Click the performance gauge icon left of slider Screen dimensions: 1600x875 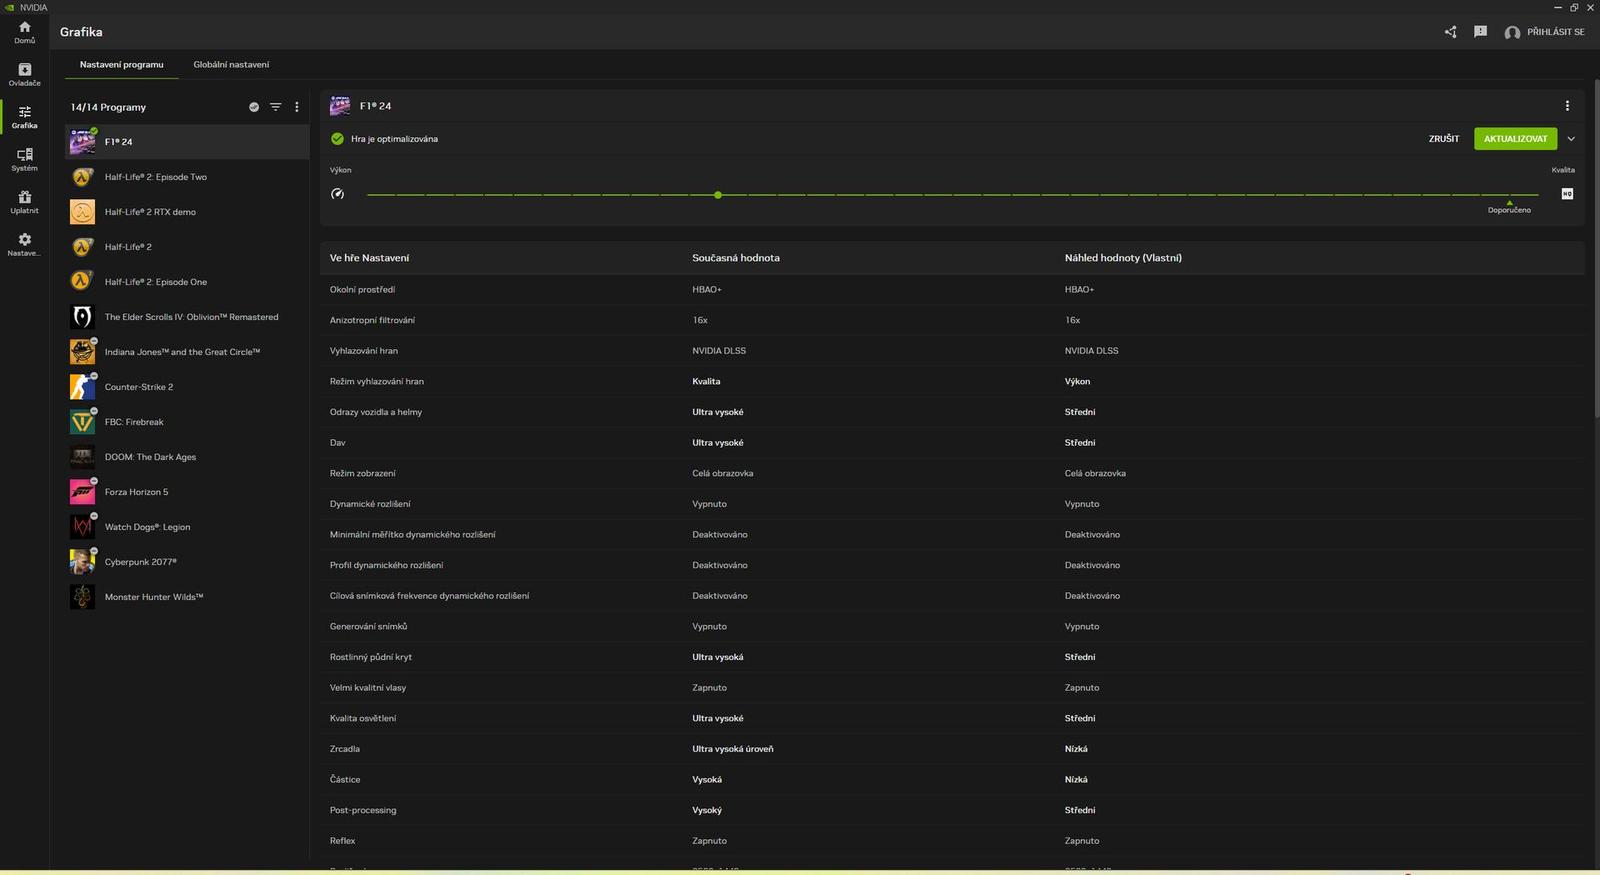point(338,194)
